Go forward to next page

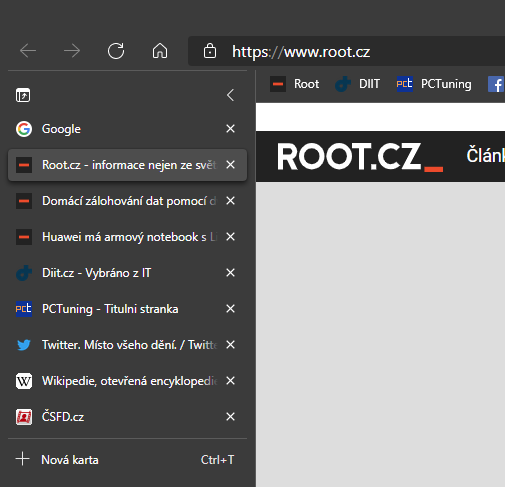pyautogui.click(x=72, y=51)
